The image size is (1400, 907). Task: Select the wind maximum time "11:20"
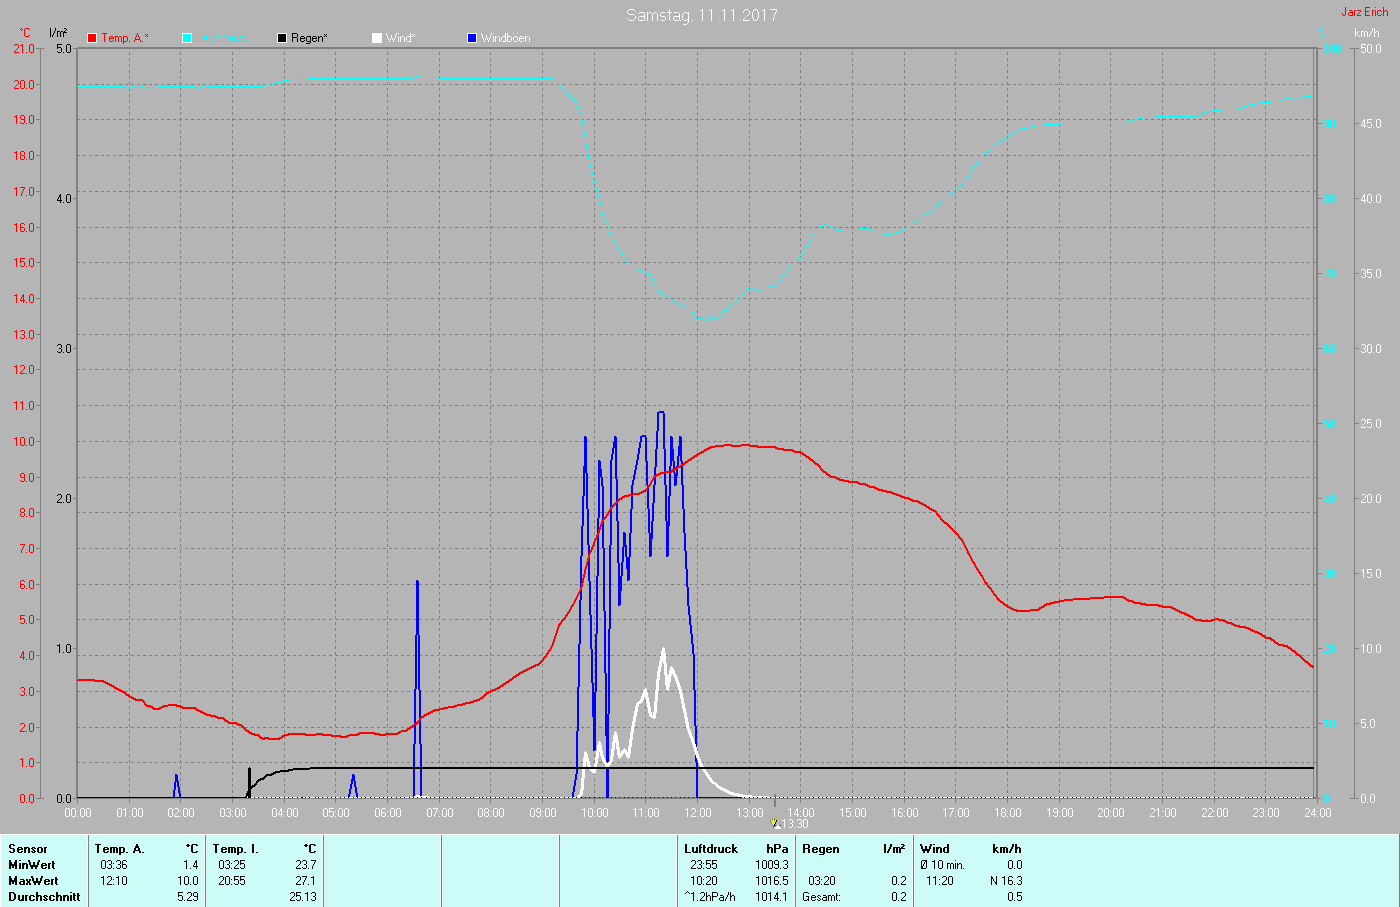coord(940,881)
